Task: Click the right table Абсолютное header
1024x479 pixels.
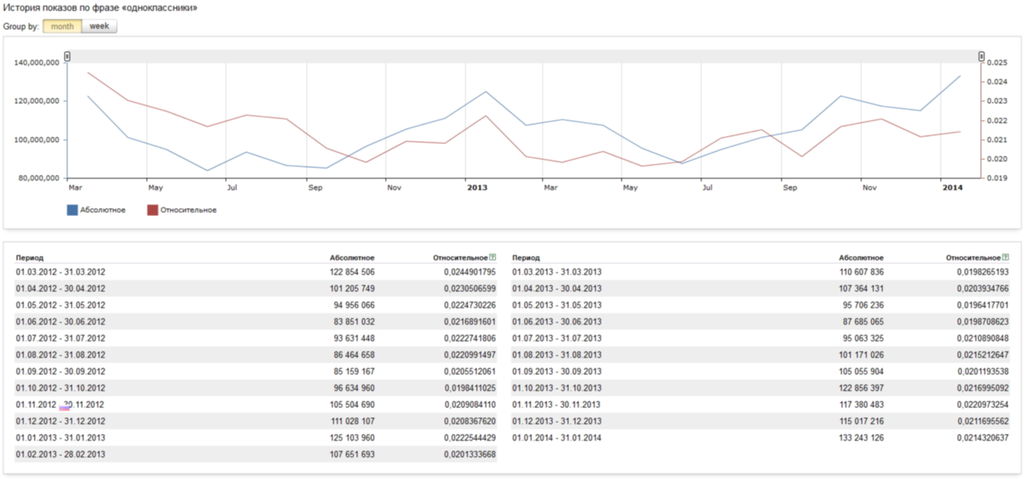Action: pos(861,258)
